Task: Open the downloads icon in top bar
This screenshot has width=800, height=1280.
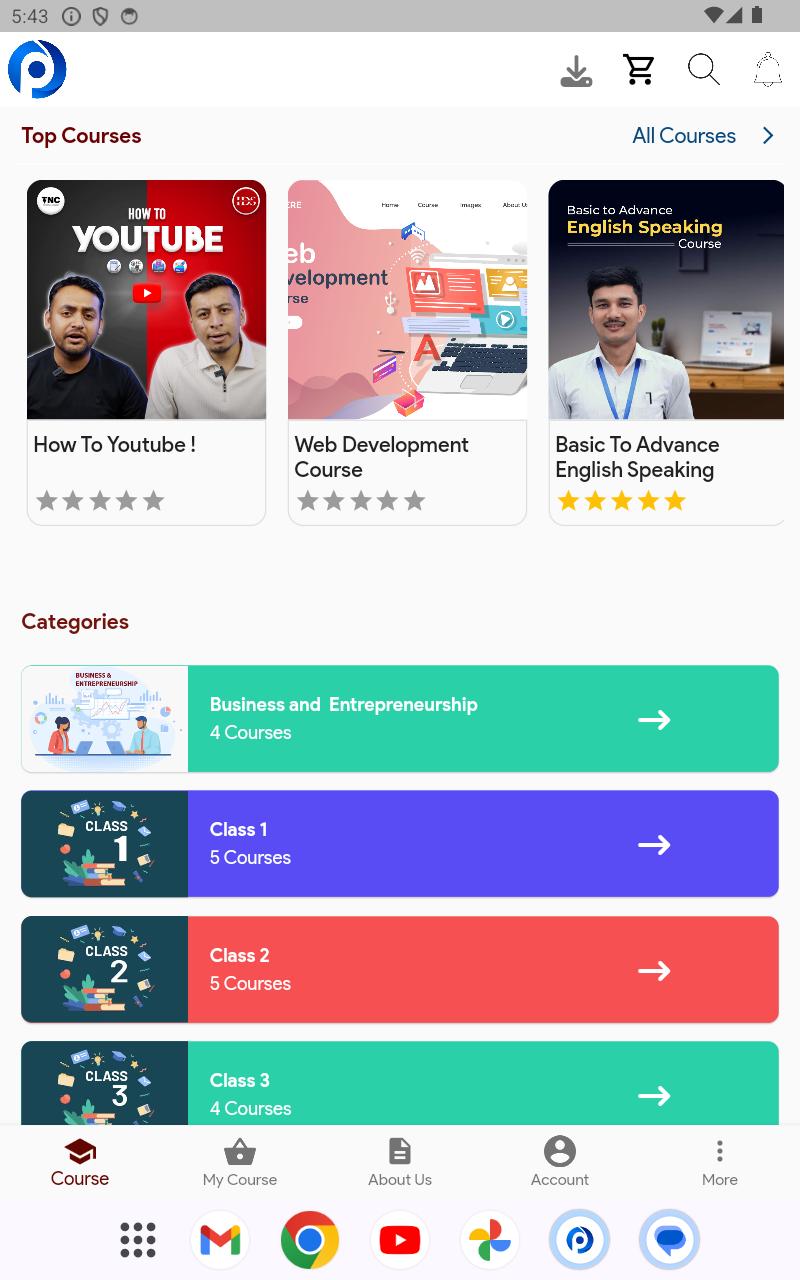Action: point(576,71)
